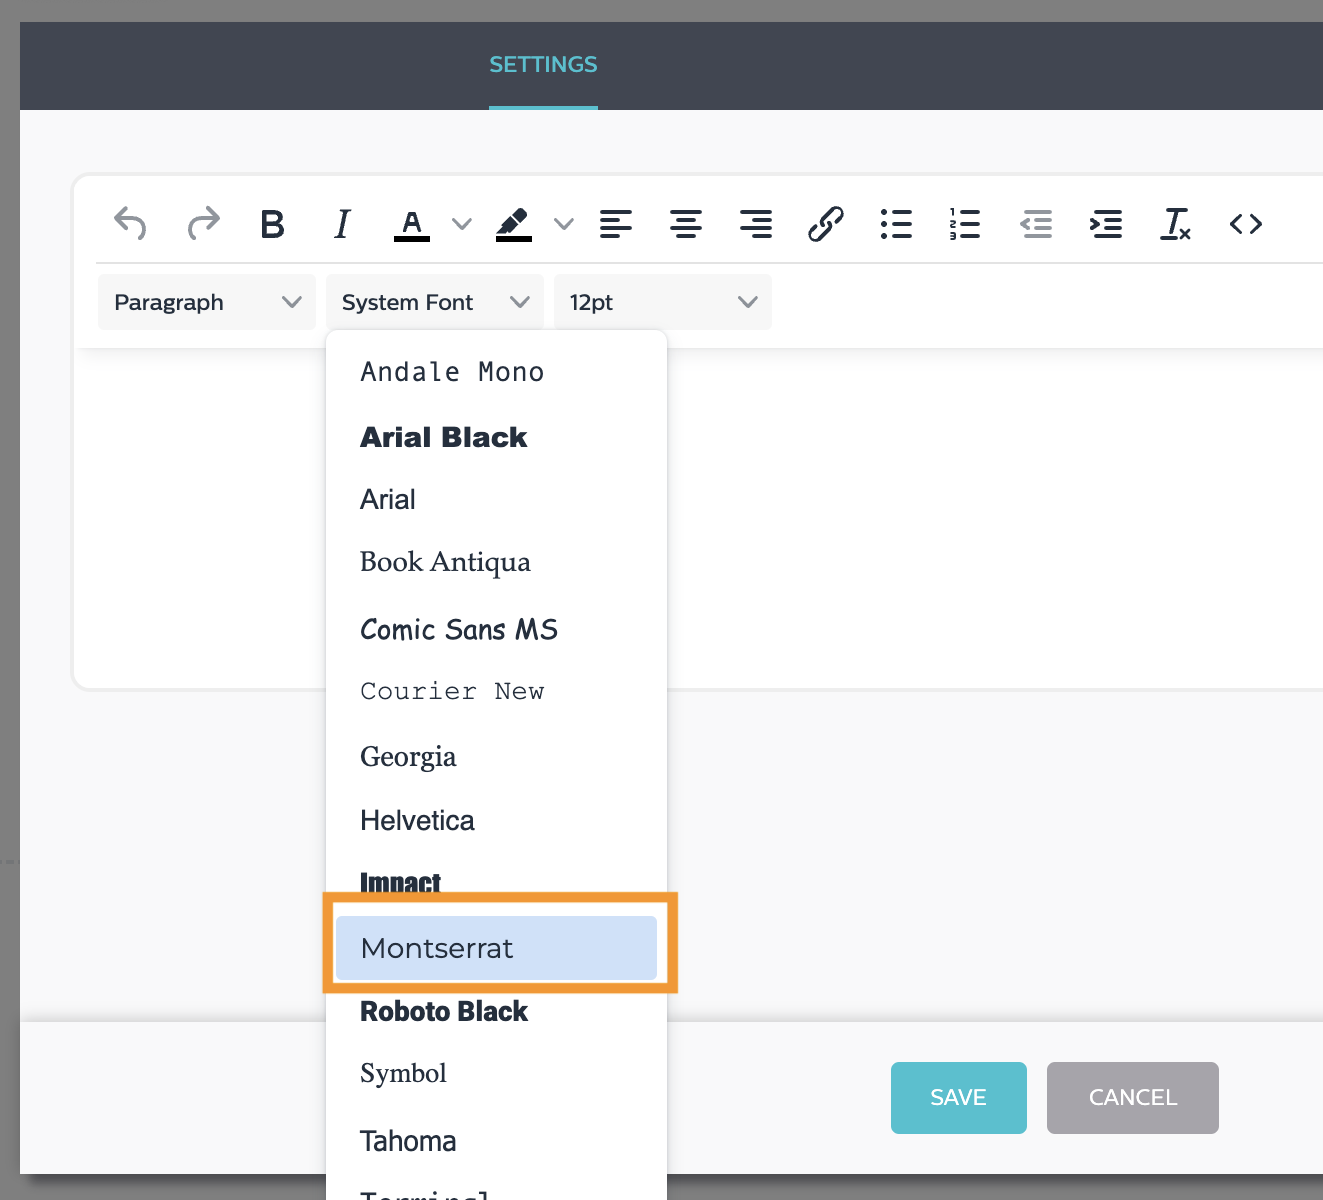
Task: Open the 12pt font size dropdown
Action: tap(663, 302)
